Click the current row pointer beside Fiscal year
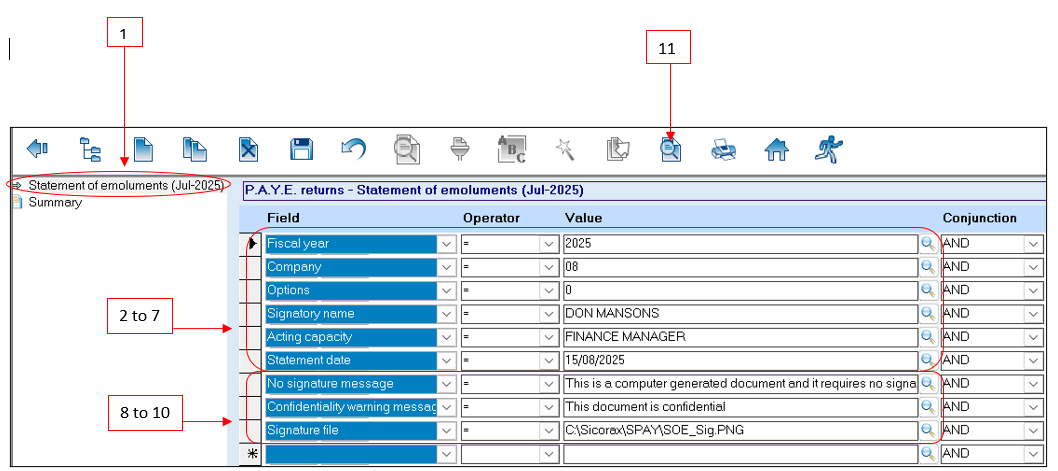The width and height of the screenshot is (1058, 471). [252, 244]
